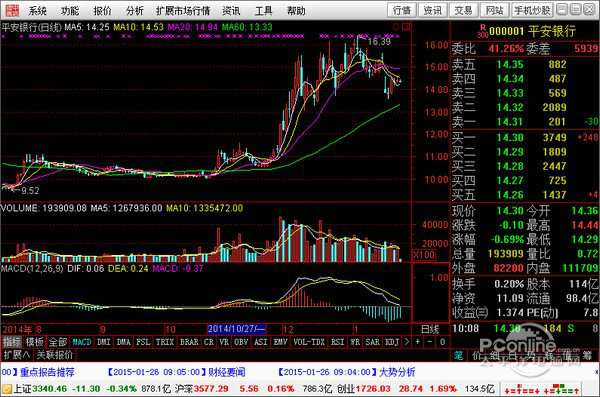This screenshot has height=397, width=600.
Task: Open the 帮助 menu
Action: point(296,11)
